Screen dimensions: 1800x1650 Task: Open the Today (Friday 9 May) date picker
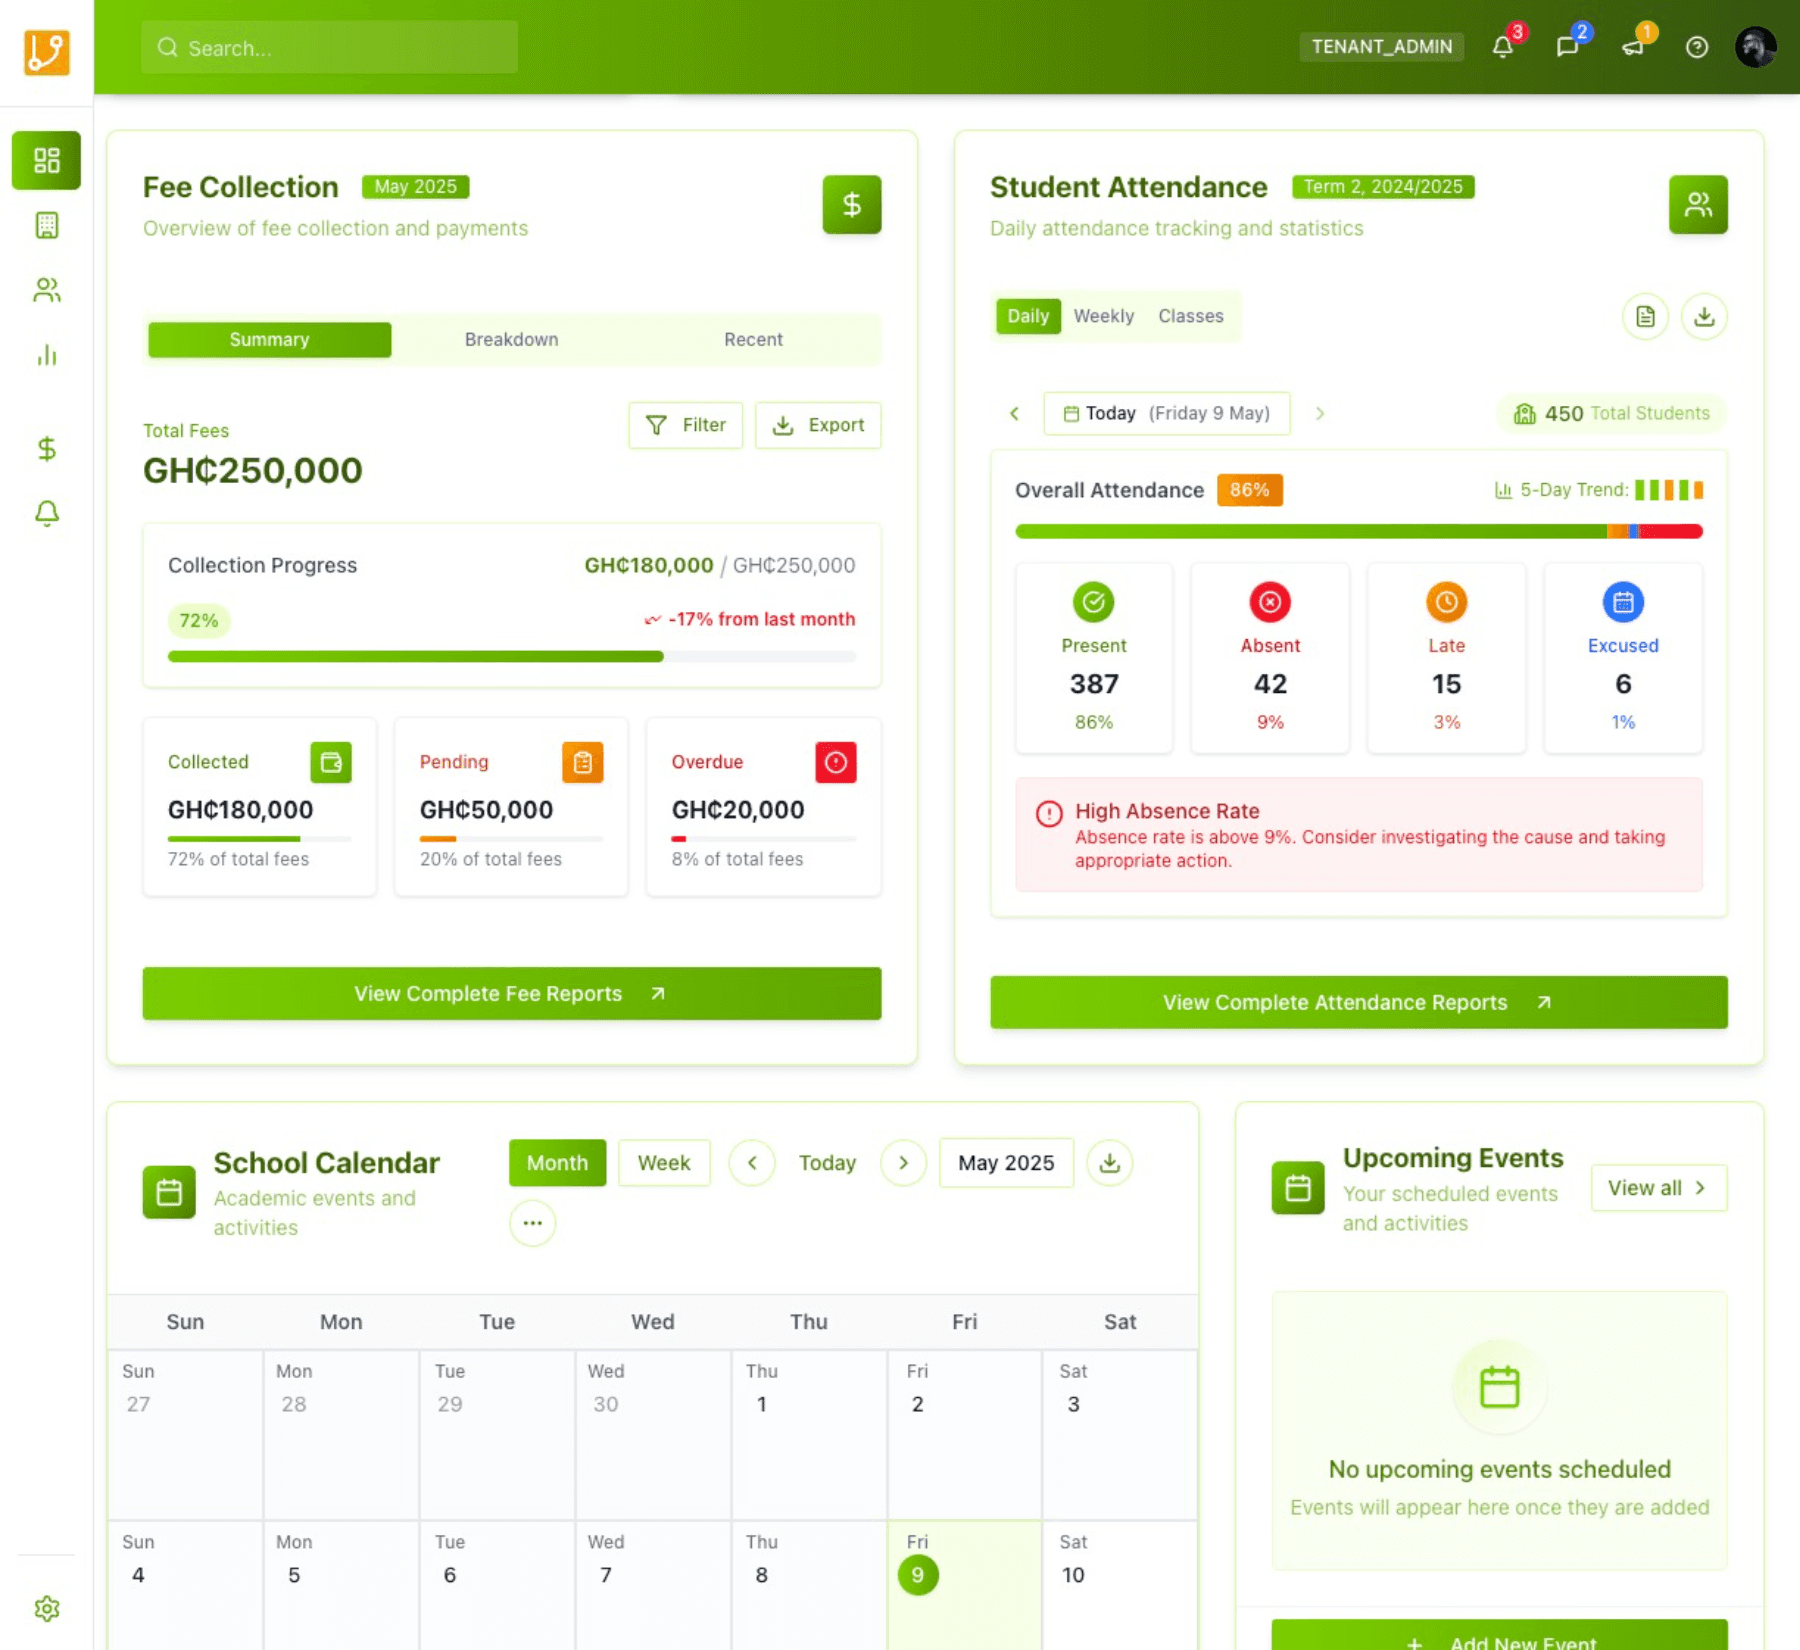click(1166, 413)
